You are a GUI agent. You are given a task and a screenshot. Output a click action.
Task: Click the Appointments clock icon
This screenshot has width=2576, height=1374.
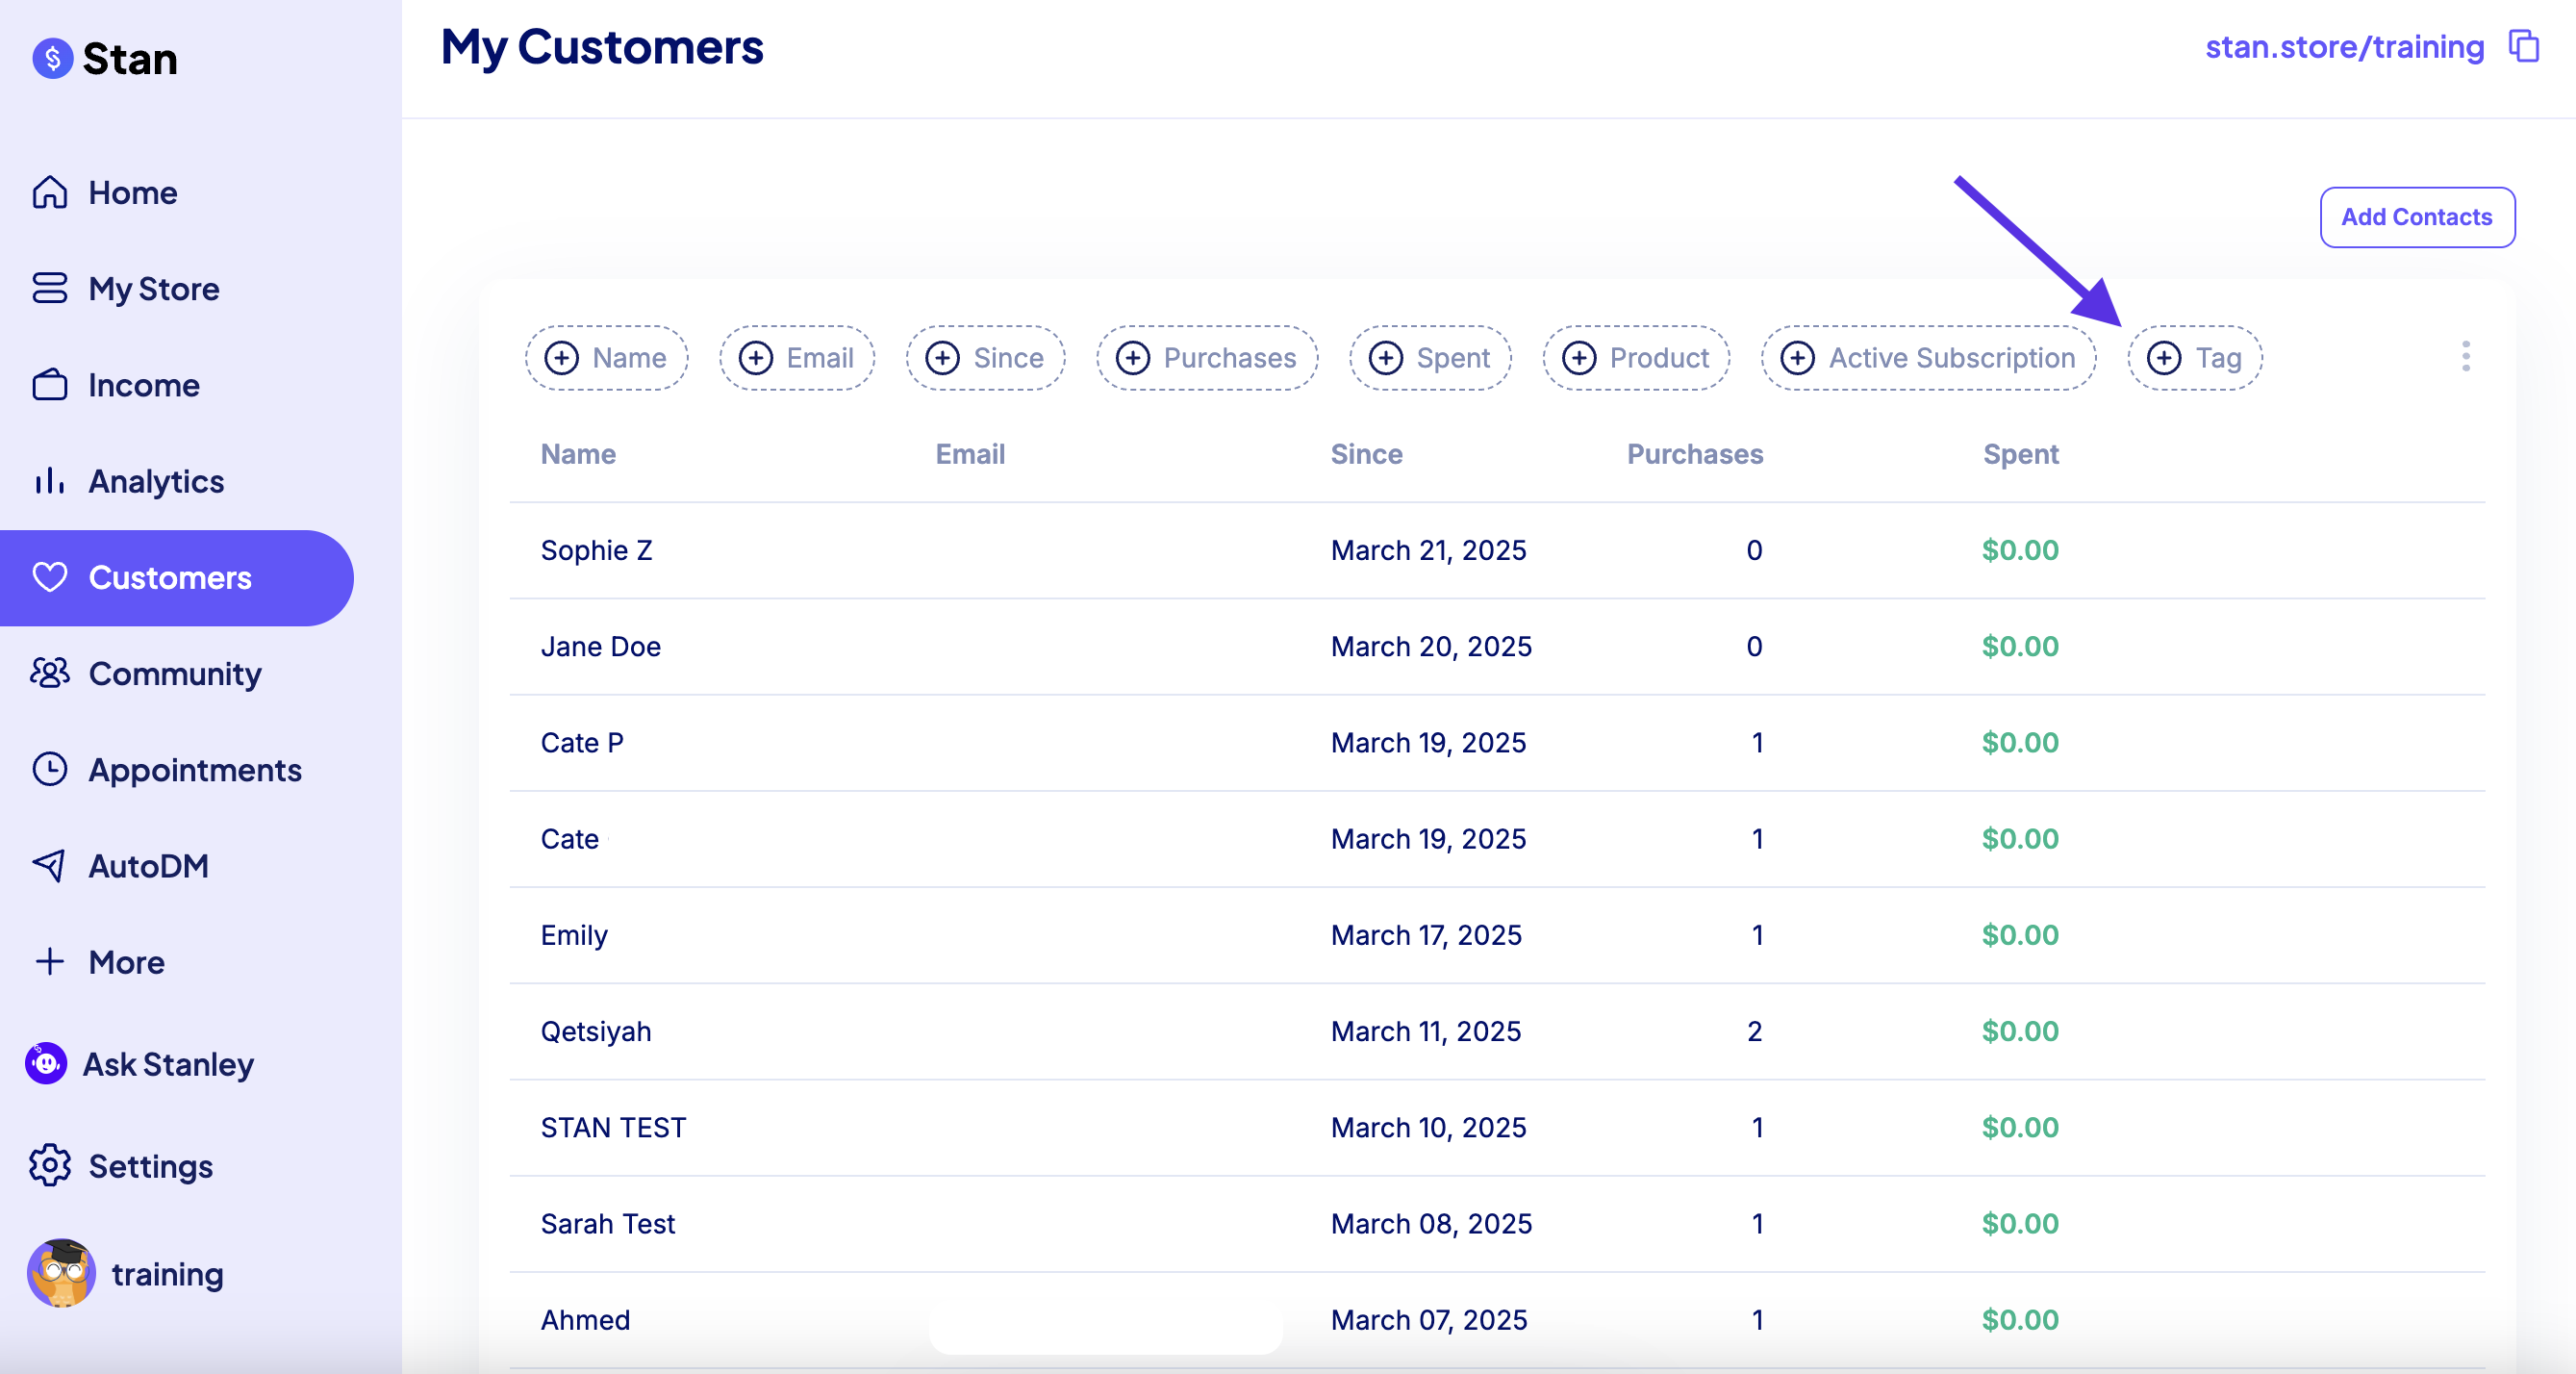pyautogui.click(x=50, y=769)
